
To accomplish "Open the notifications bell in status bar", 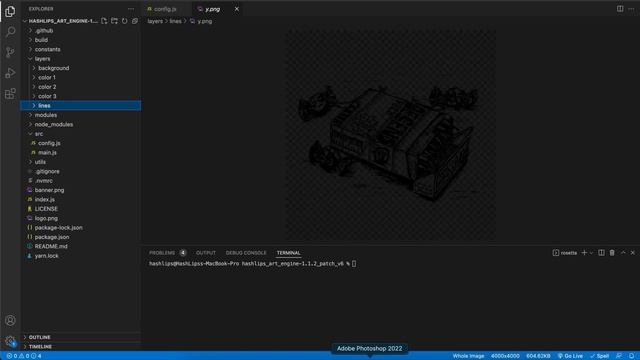I will (x=631, y=356).
